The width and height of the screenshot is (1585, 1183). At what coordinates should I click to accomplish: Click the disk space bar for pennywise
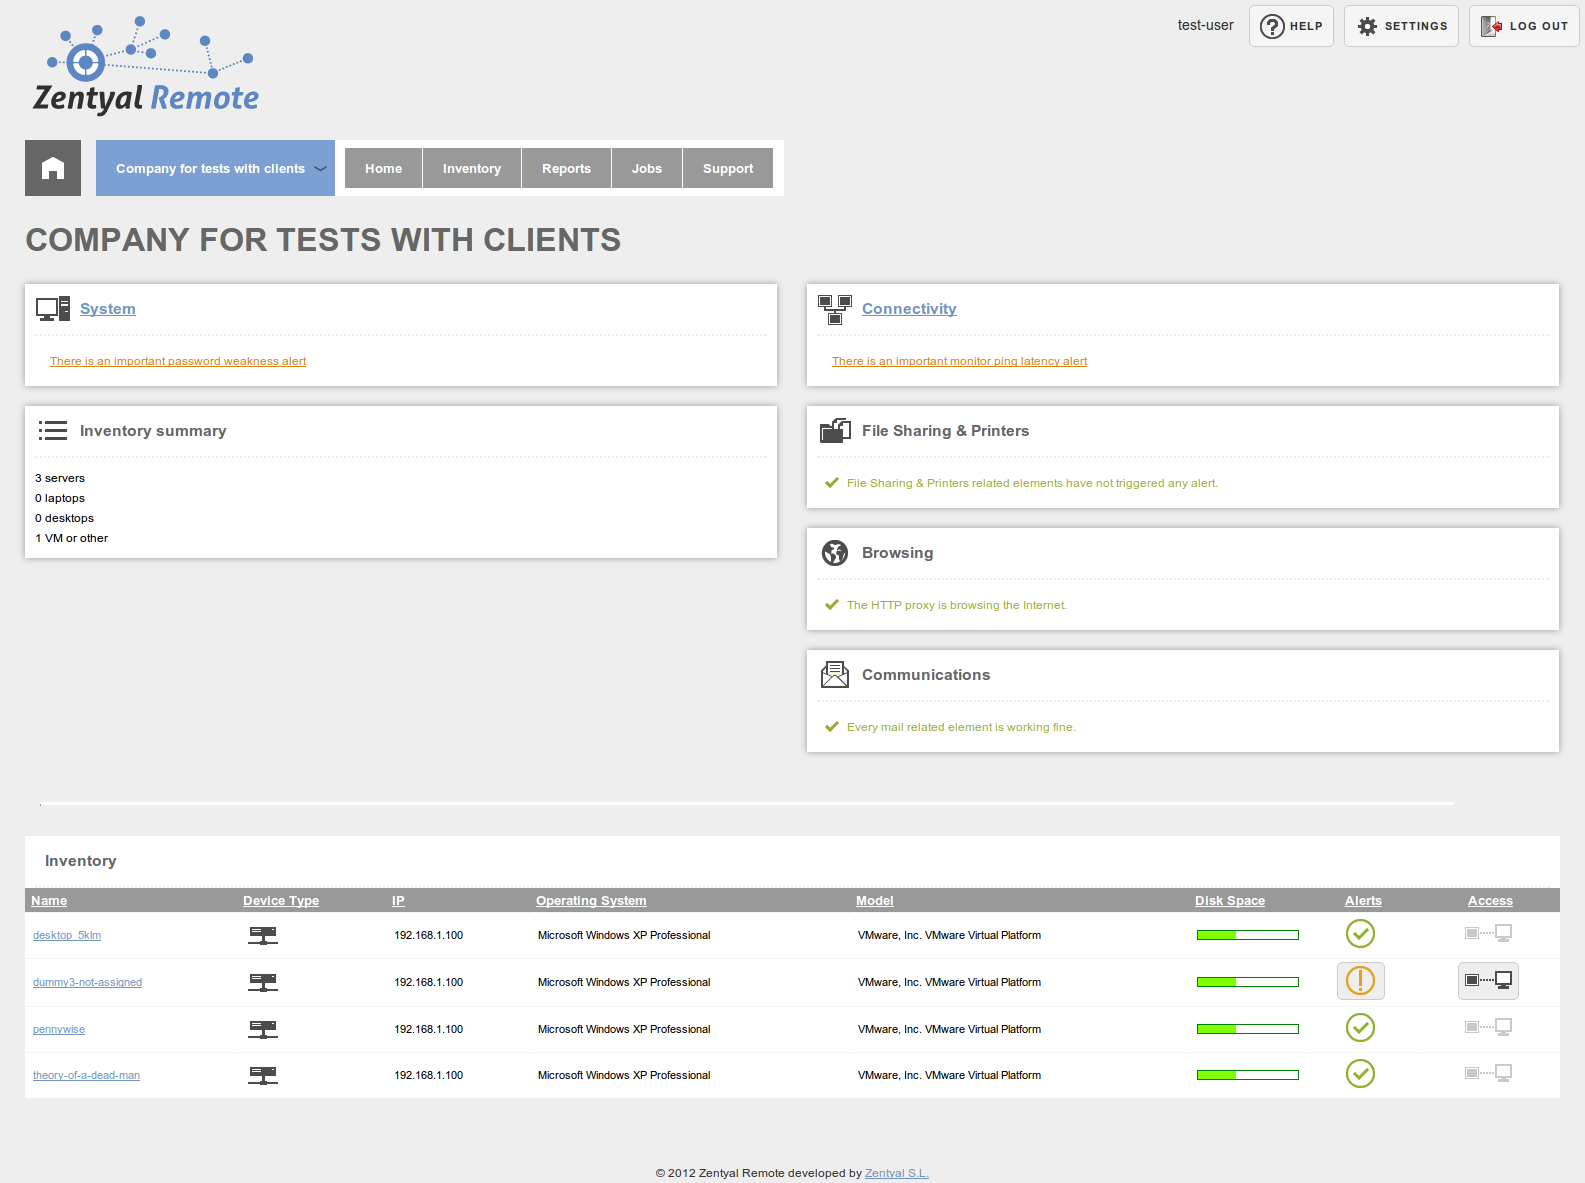point(1247,1029)
